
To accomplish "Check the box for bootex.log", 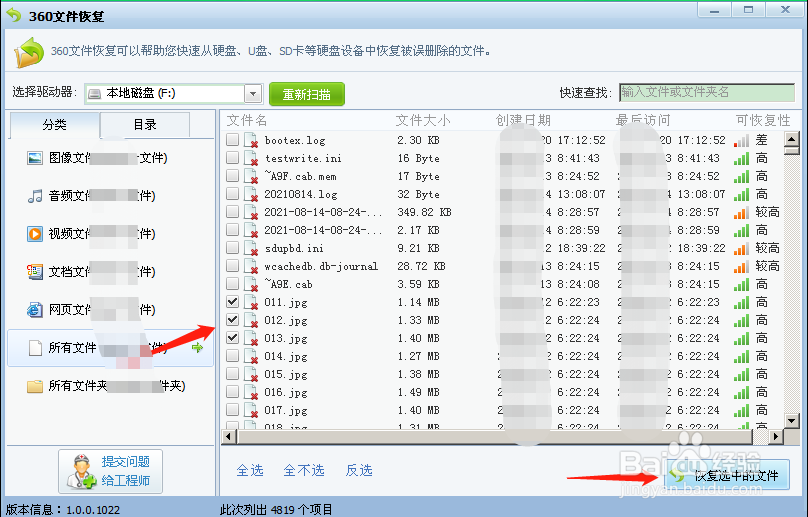I will point(232,140).
